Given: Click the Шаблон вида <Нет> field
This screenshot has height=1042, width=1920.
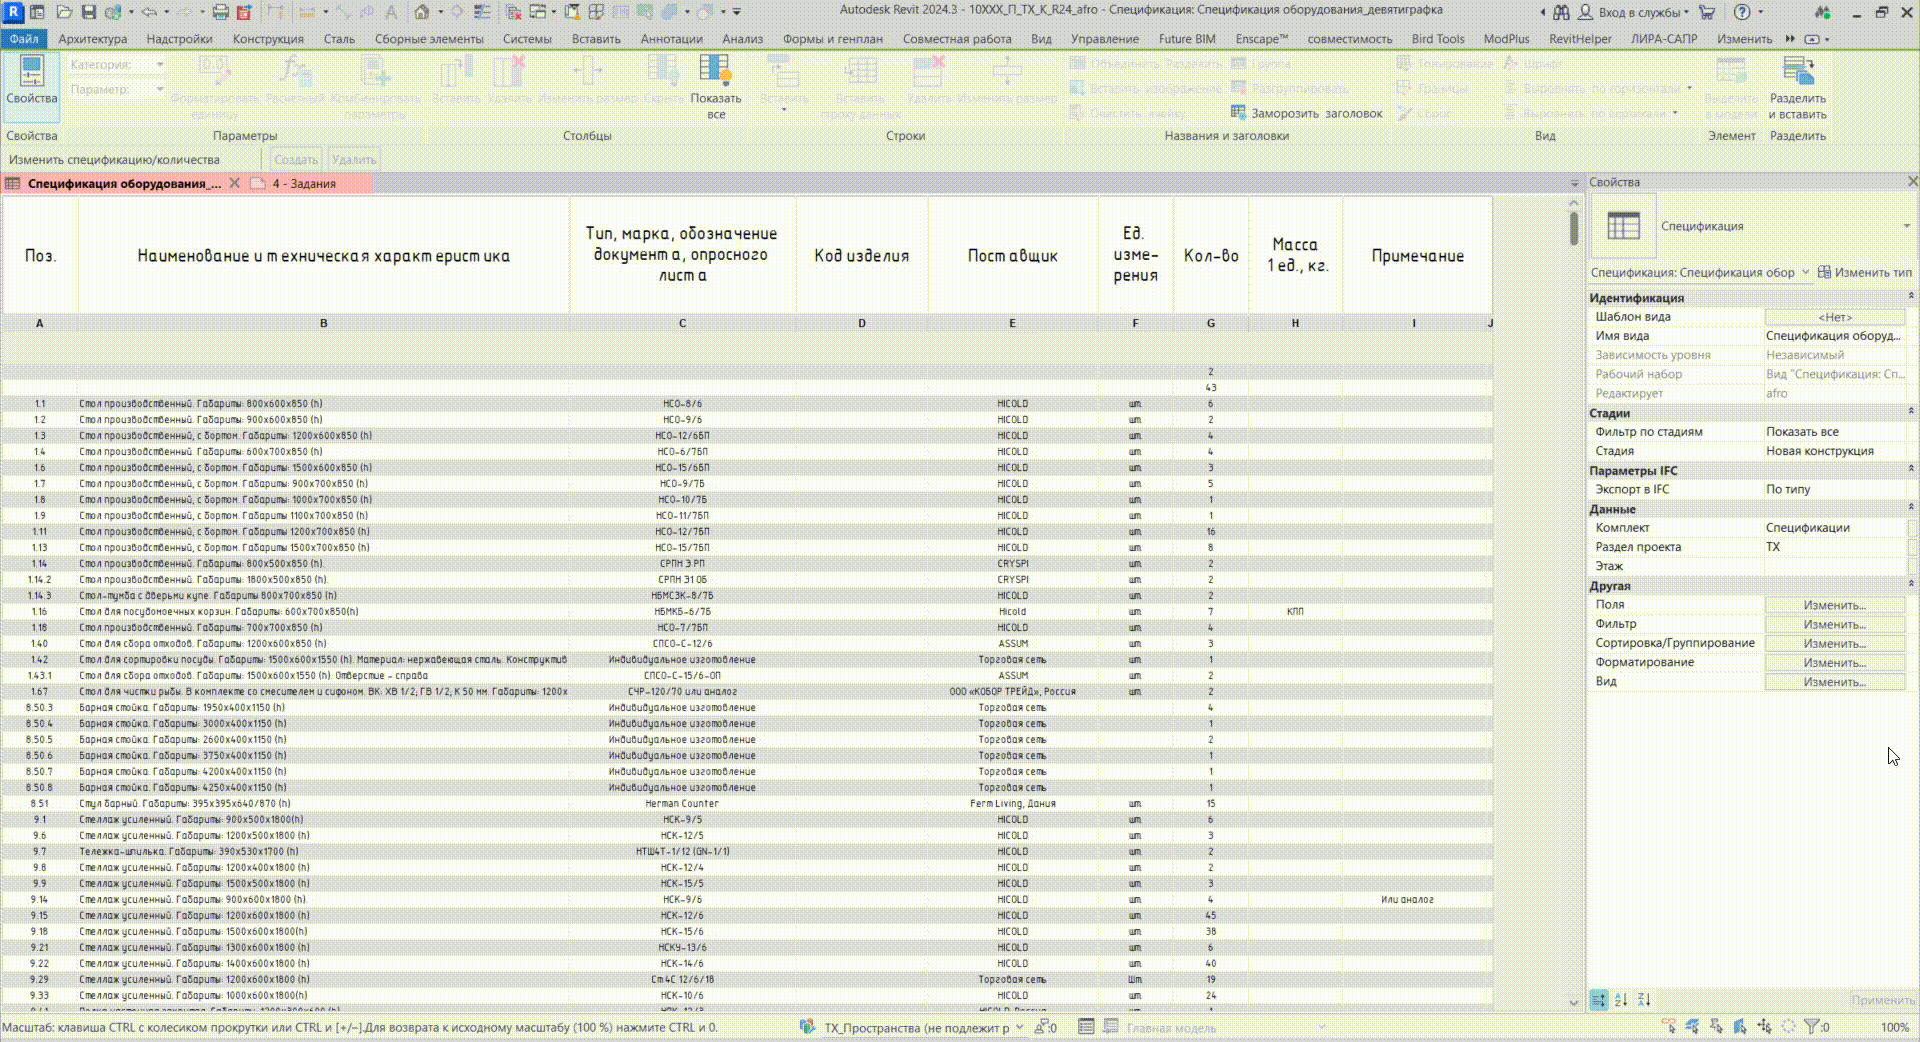Looking at the screenshot, I should point(1834,317).
